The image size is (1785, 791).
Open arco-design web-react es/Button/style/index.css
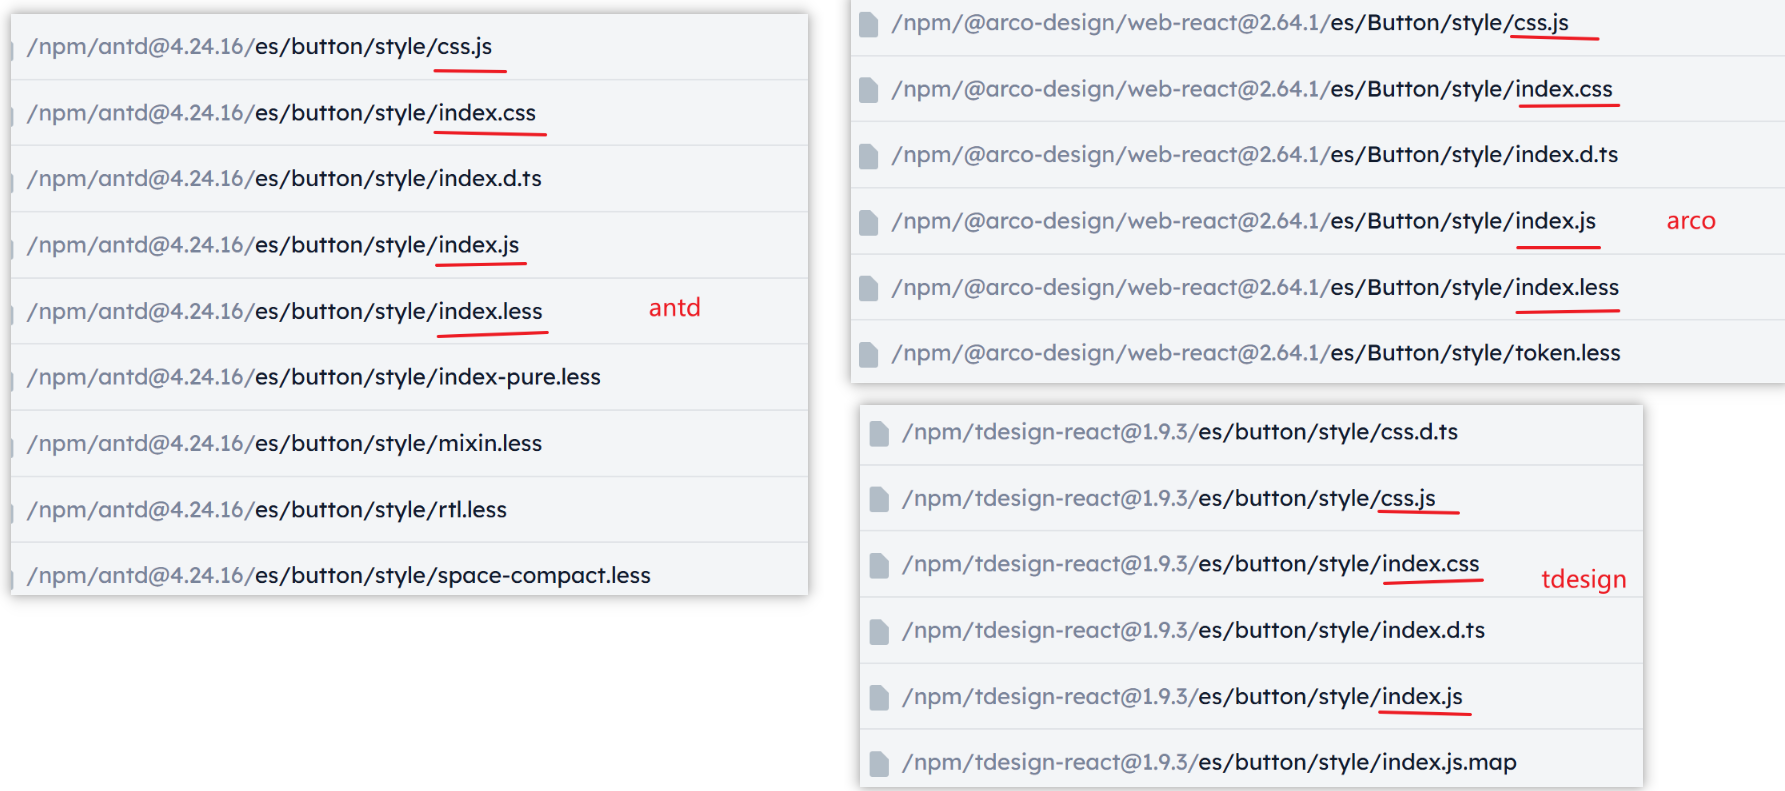click(1252, 89)
